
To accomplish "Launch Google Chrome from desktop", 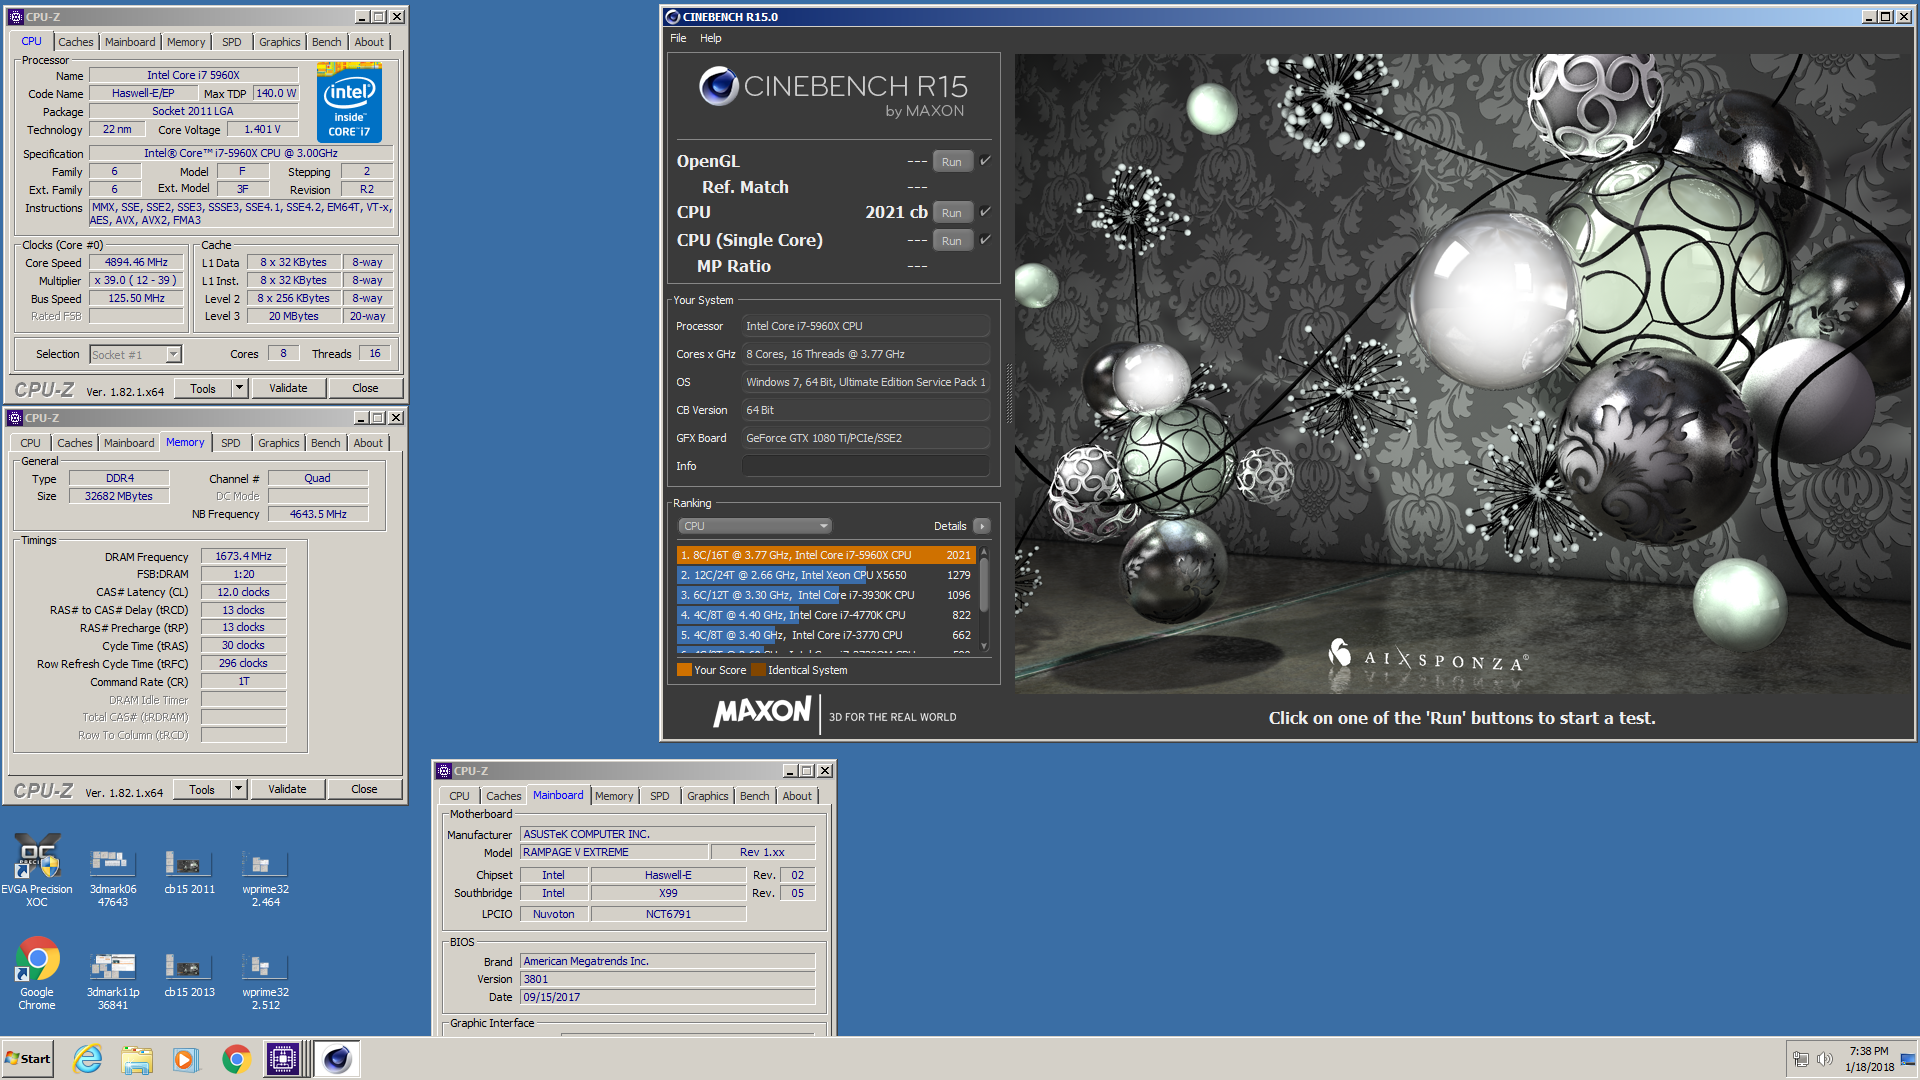I will tap(37, 973).
